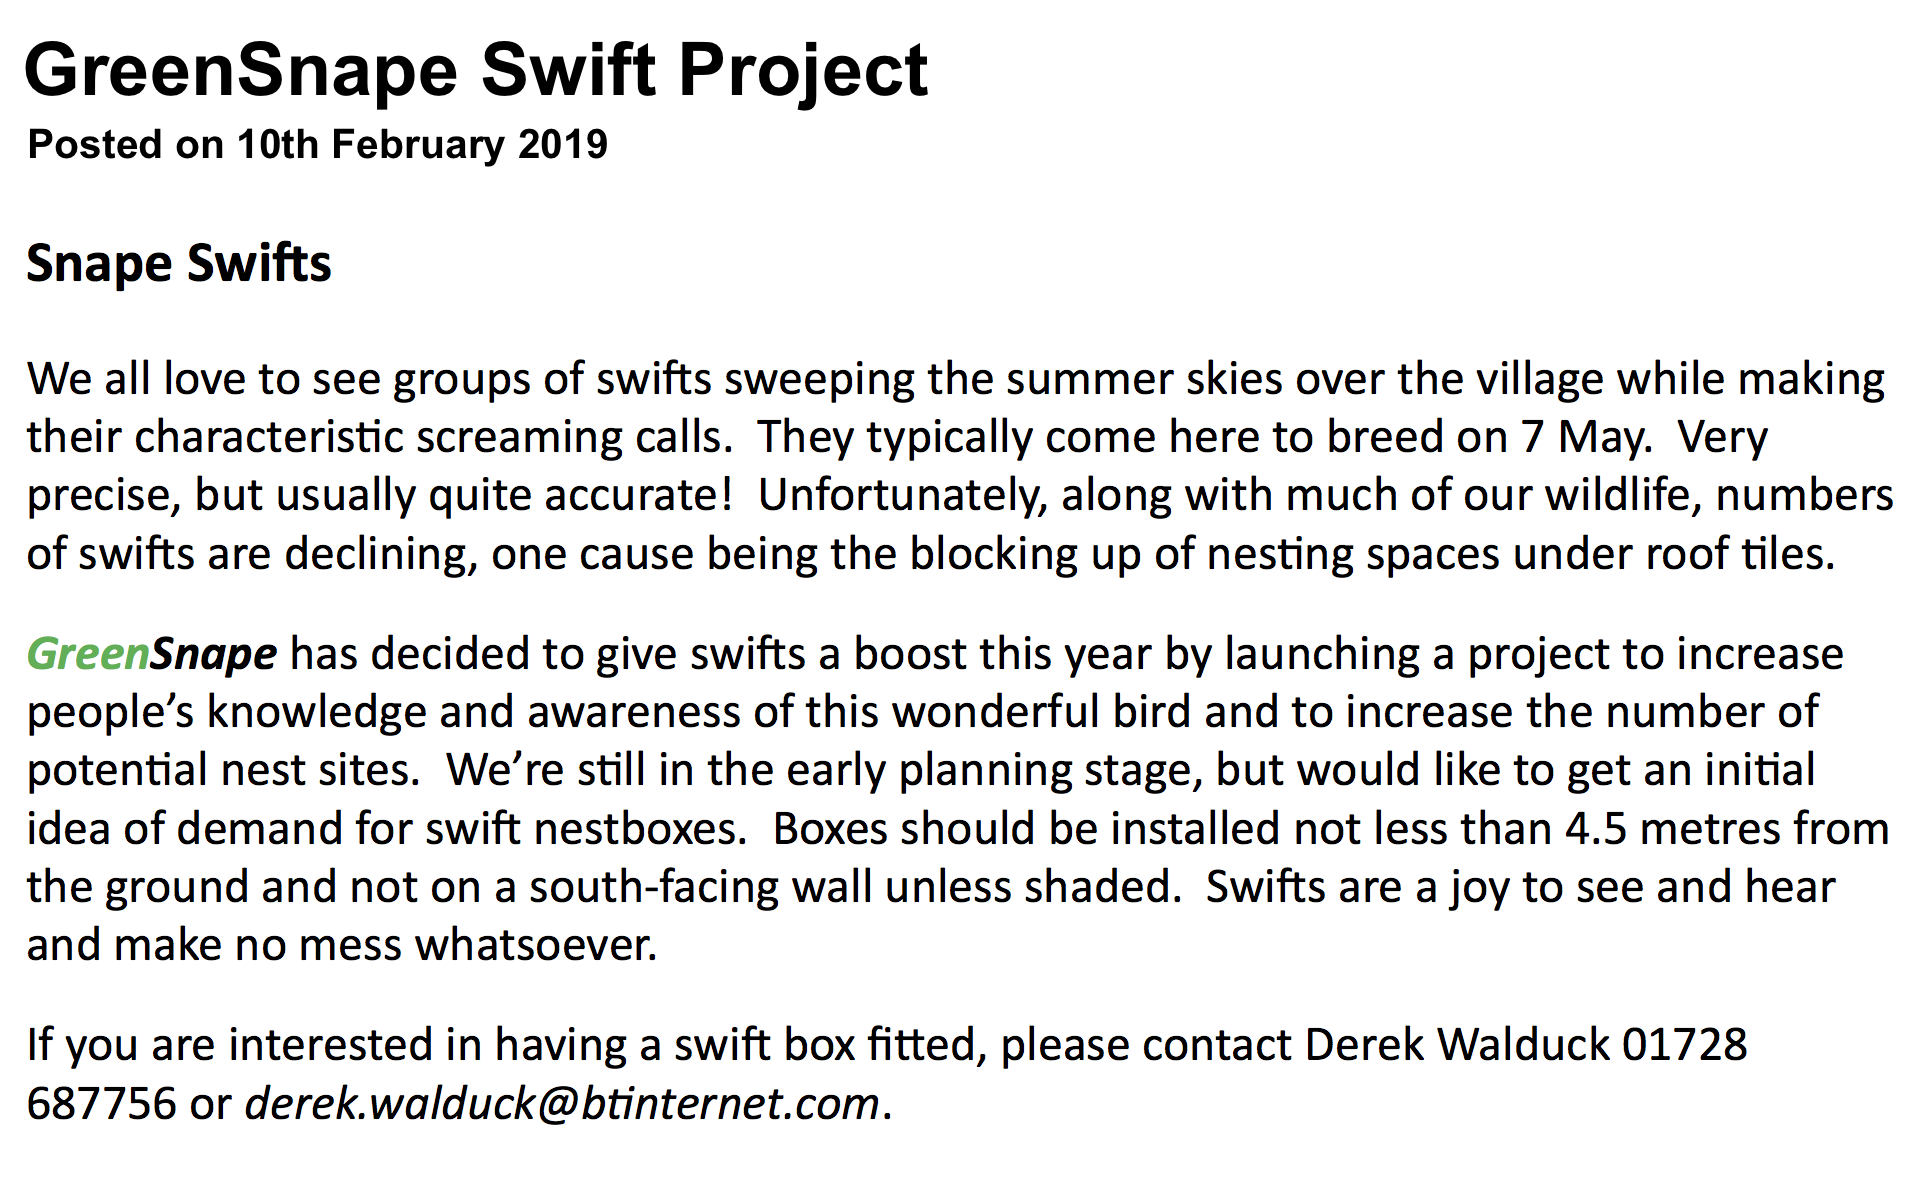This screenshot has width=1915, height=1182.
Task: Click the number 687756
Action: point(101,1104)
